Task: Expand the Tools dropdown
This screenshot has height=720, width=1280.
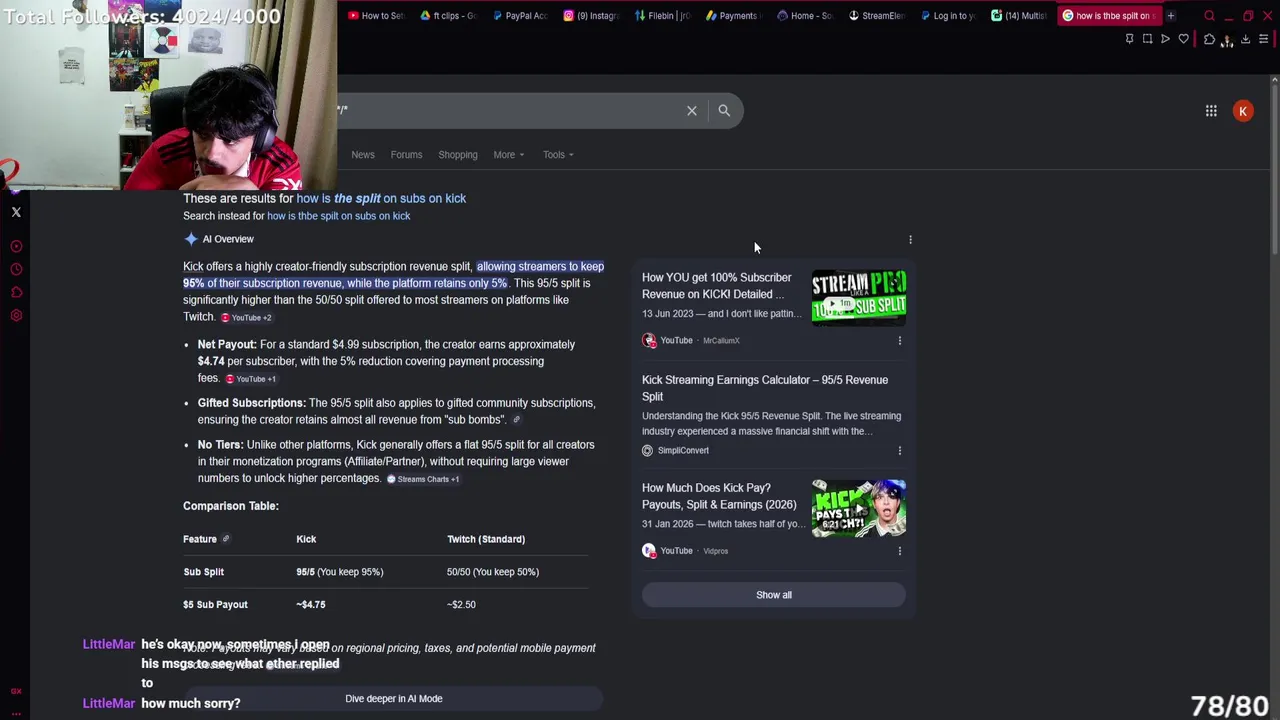Action: tap(558, 155)
